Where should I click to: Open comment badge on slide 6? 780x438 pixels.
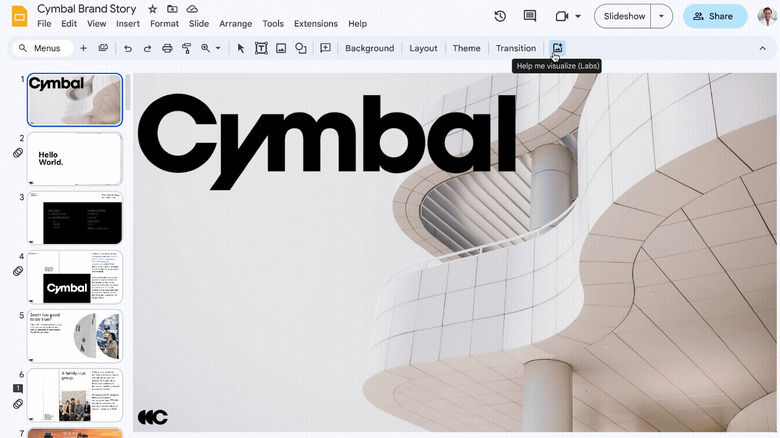click(x=18, y=388)
